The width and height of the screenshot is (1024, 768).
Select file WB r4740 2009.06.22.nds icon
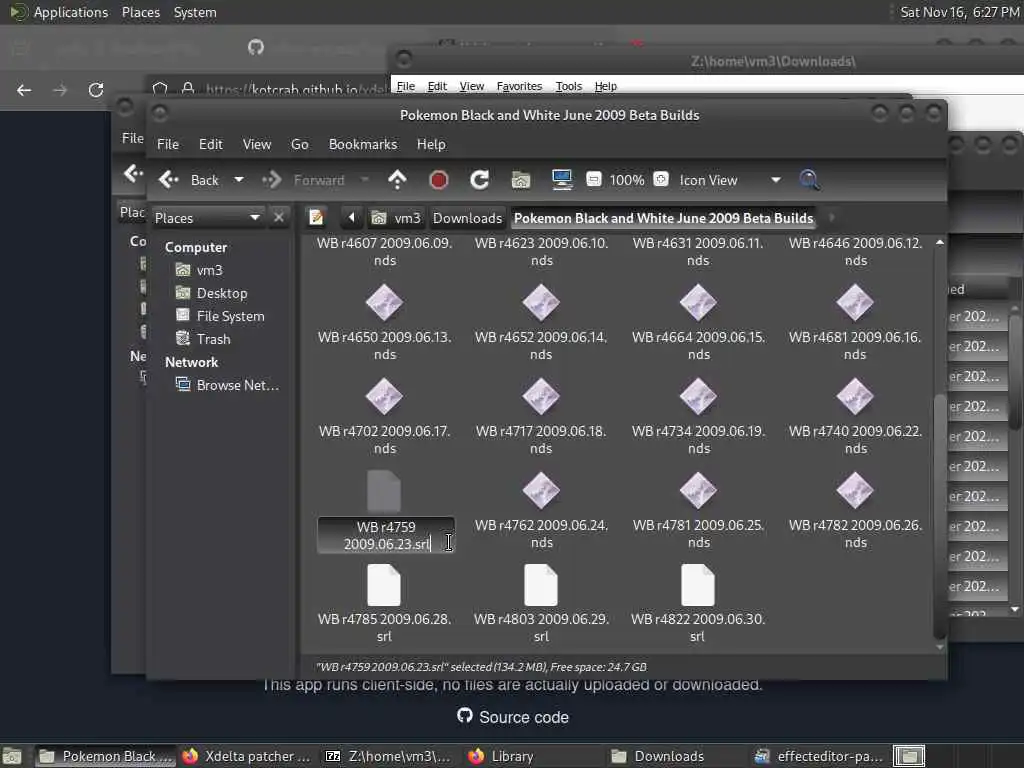tap(855, 397)
